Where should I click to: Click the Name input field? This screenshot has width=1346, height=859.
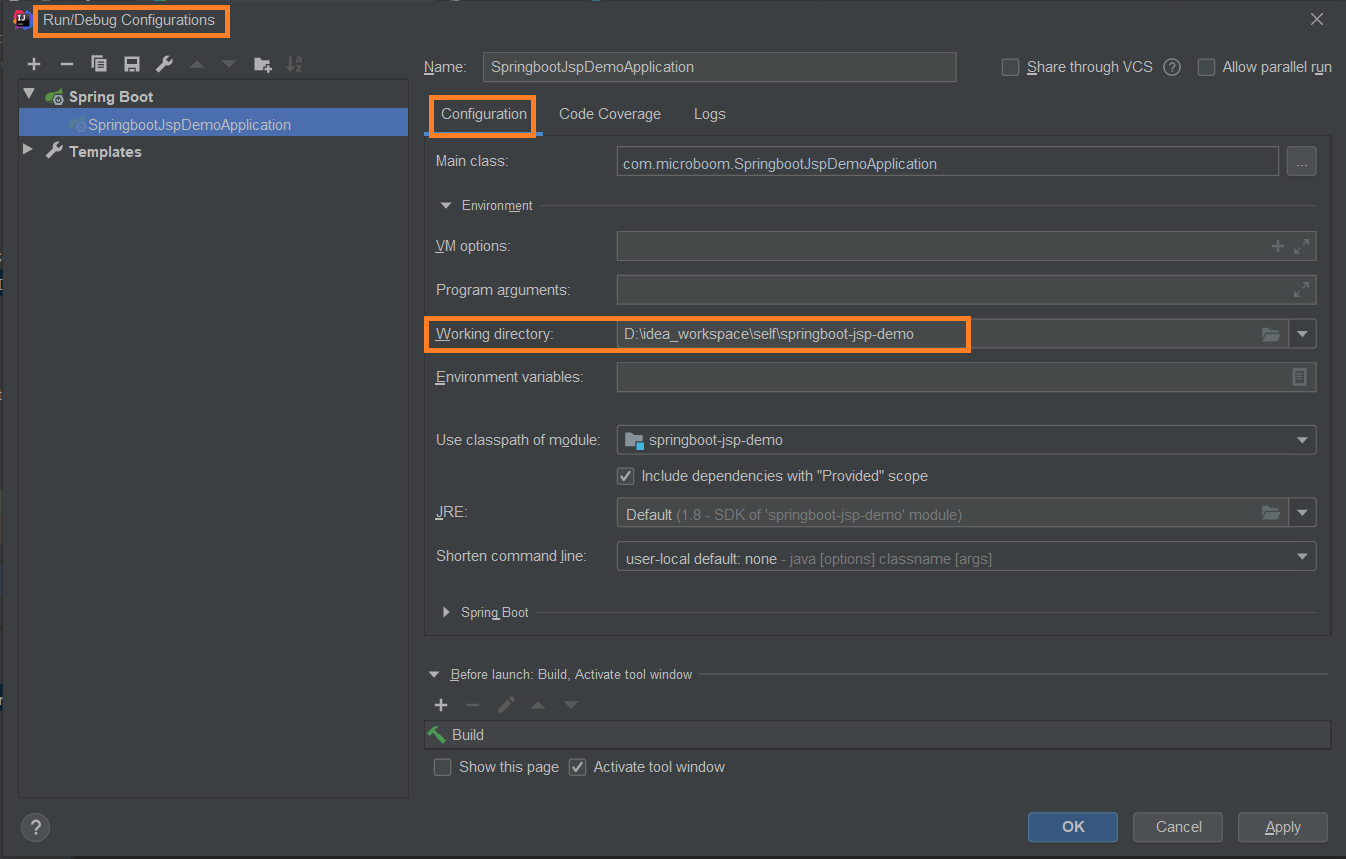719,67
